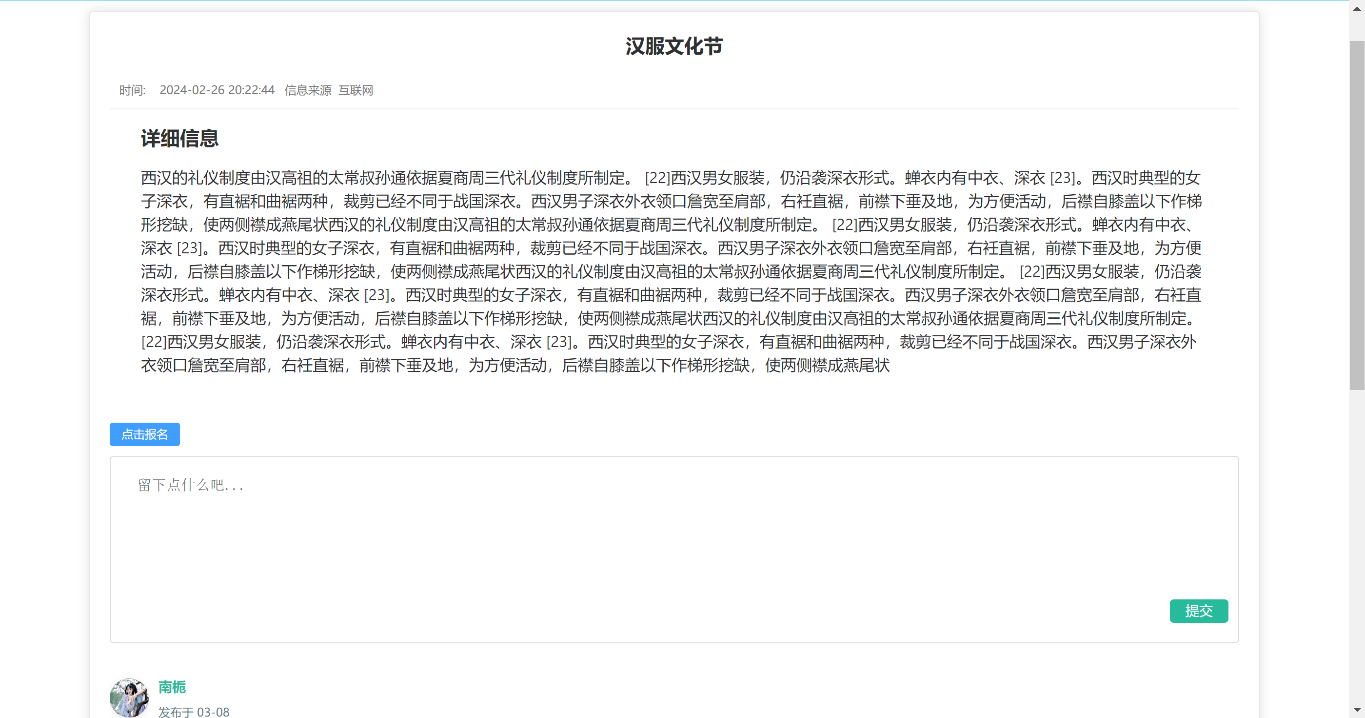The height and width of the screenshot is (718, 1365).
Task: Select the 汉服文化节 title text
Action: coord(674,47)
